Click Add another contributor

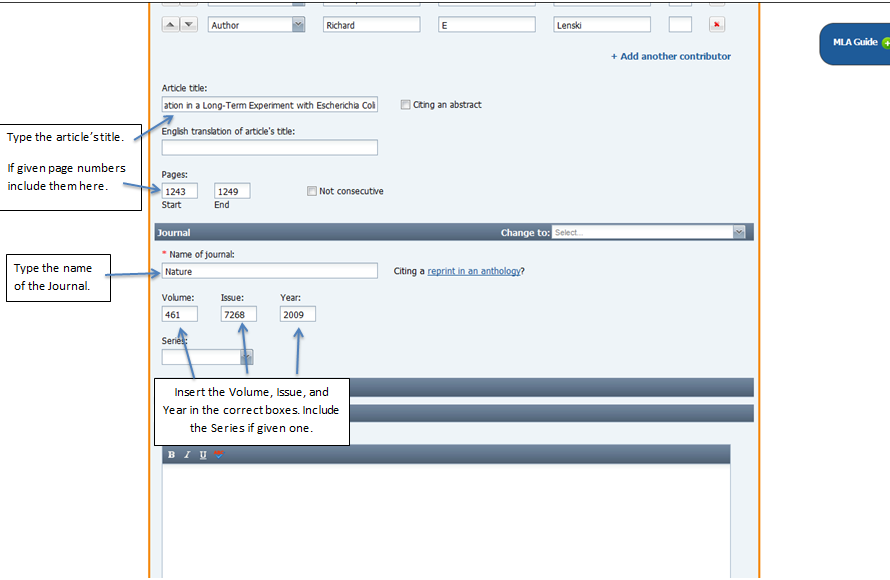(x=670, y=57)
